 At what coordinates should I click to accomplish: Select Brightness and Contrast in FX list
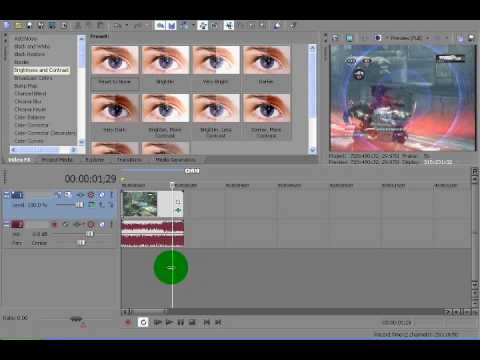tap(42, 70)
